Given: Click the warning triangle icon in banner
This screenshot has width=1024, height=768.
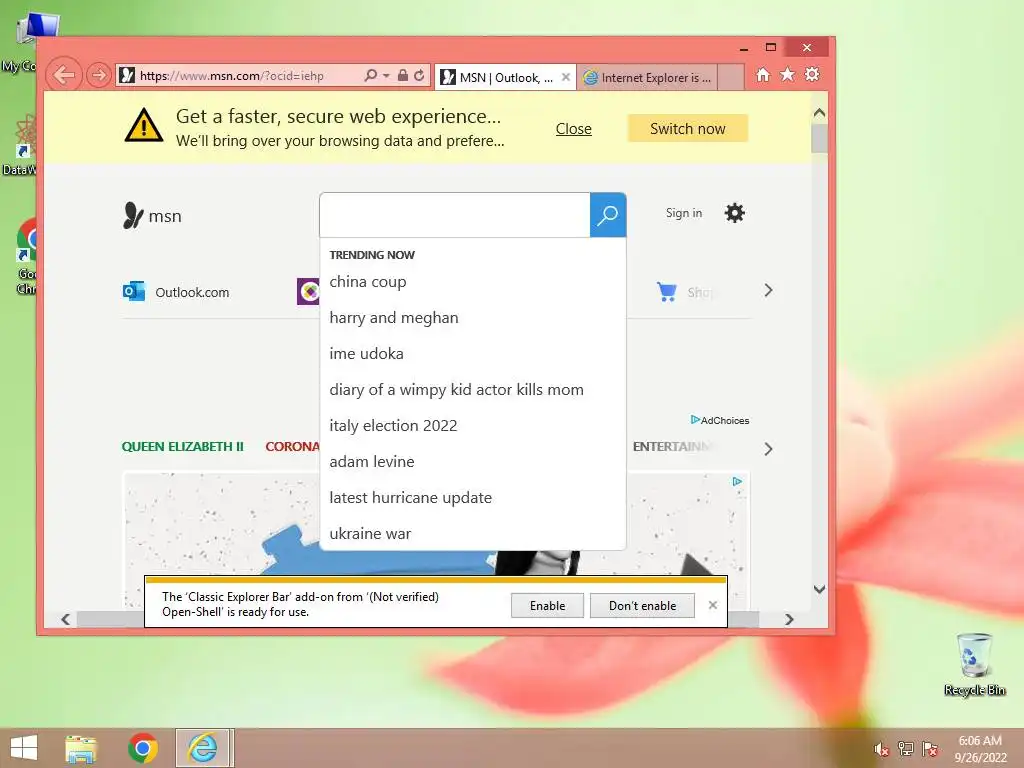Looking at the screenshot, I should click(x=144, y=125).
